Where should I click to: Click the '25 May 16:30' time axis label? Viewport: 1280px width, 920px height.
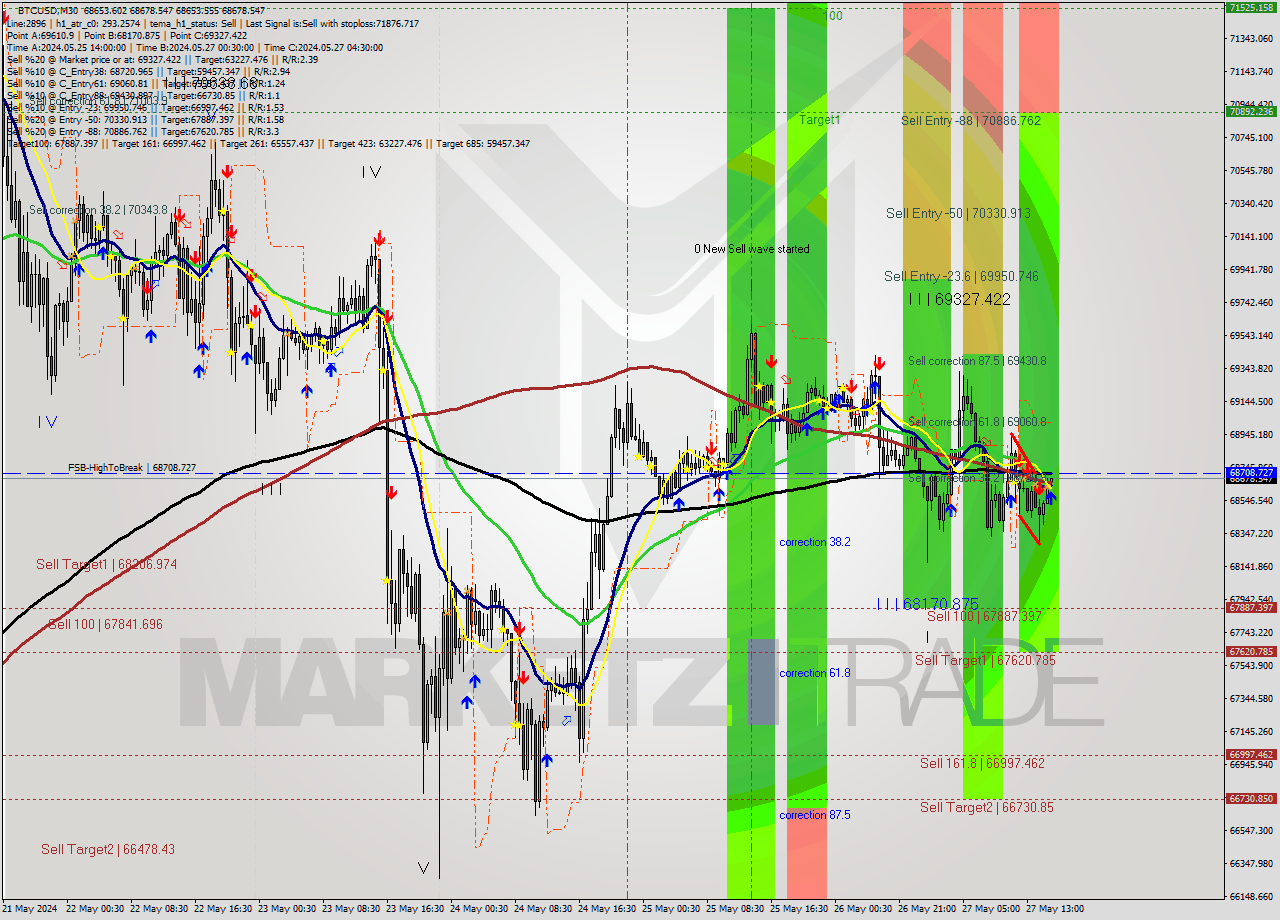797,909
